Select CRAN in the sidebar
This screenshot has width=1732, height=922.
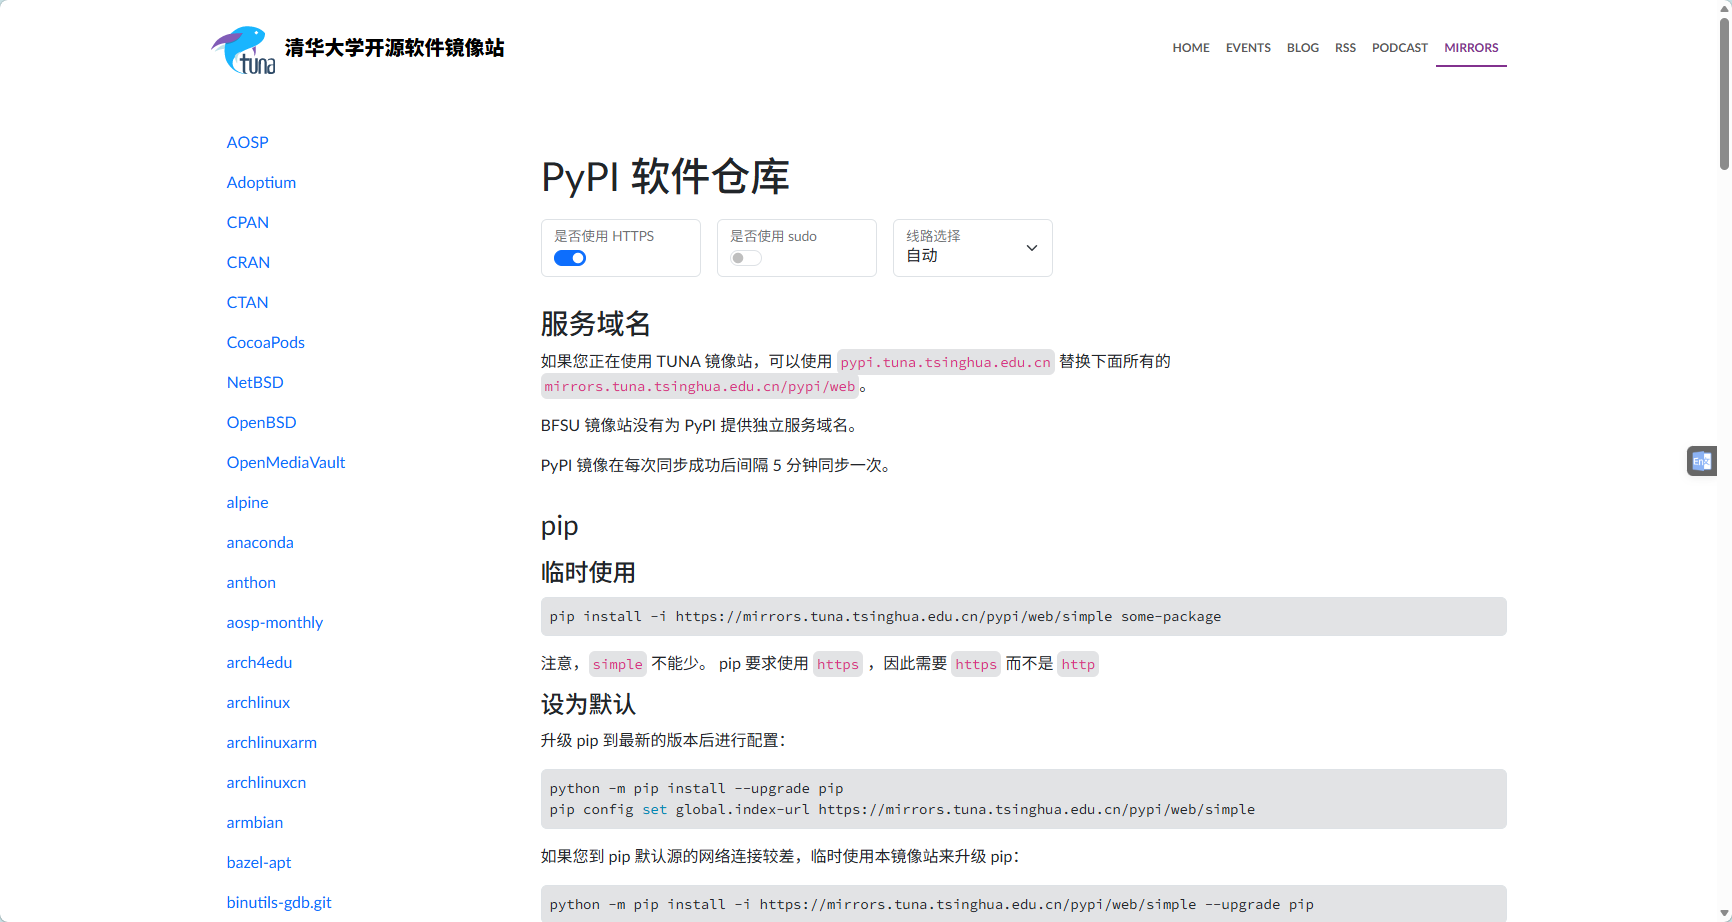[248, 262]
